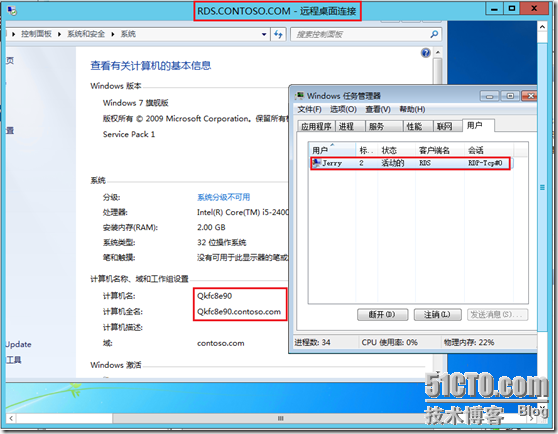Screen dimensions: 558x434
Task: Minimize the Remote Desktop Connection window
Action: click(494, 9)
